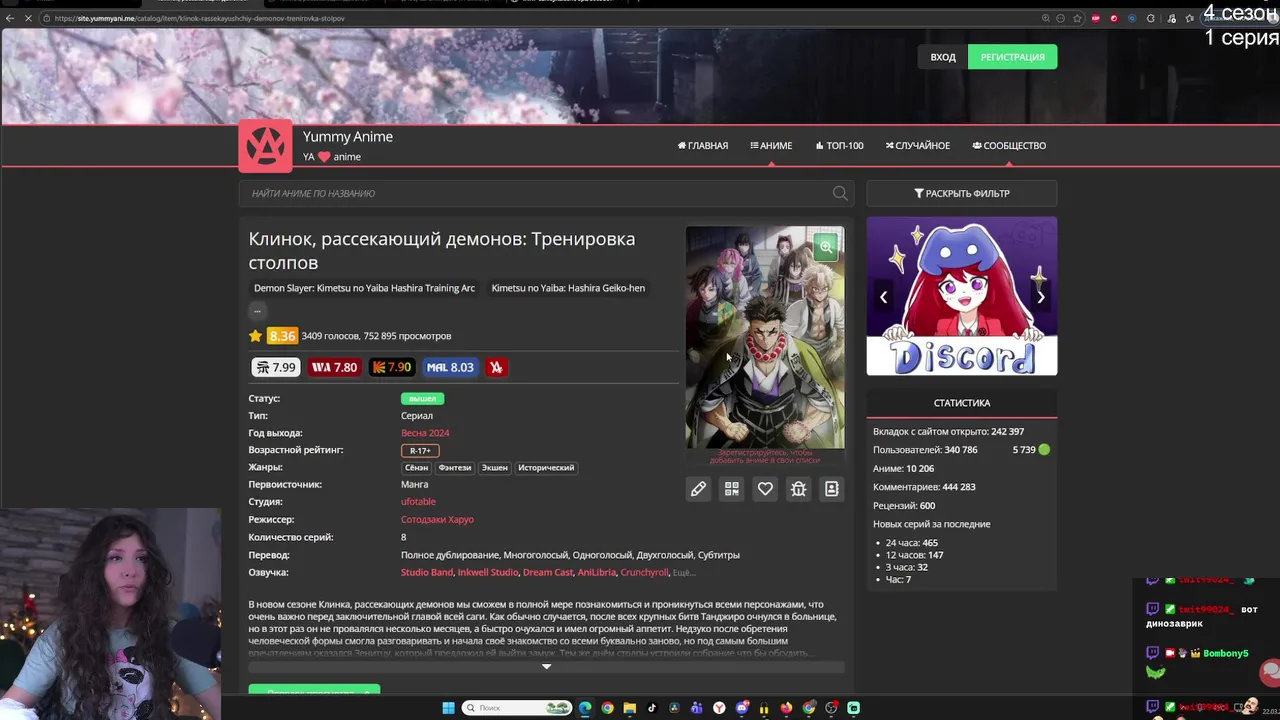Open the Windows Start menu
This screenshot has width=1280, height=720.
[x=449, y=708]
